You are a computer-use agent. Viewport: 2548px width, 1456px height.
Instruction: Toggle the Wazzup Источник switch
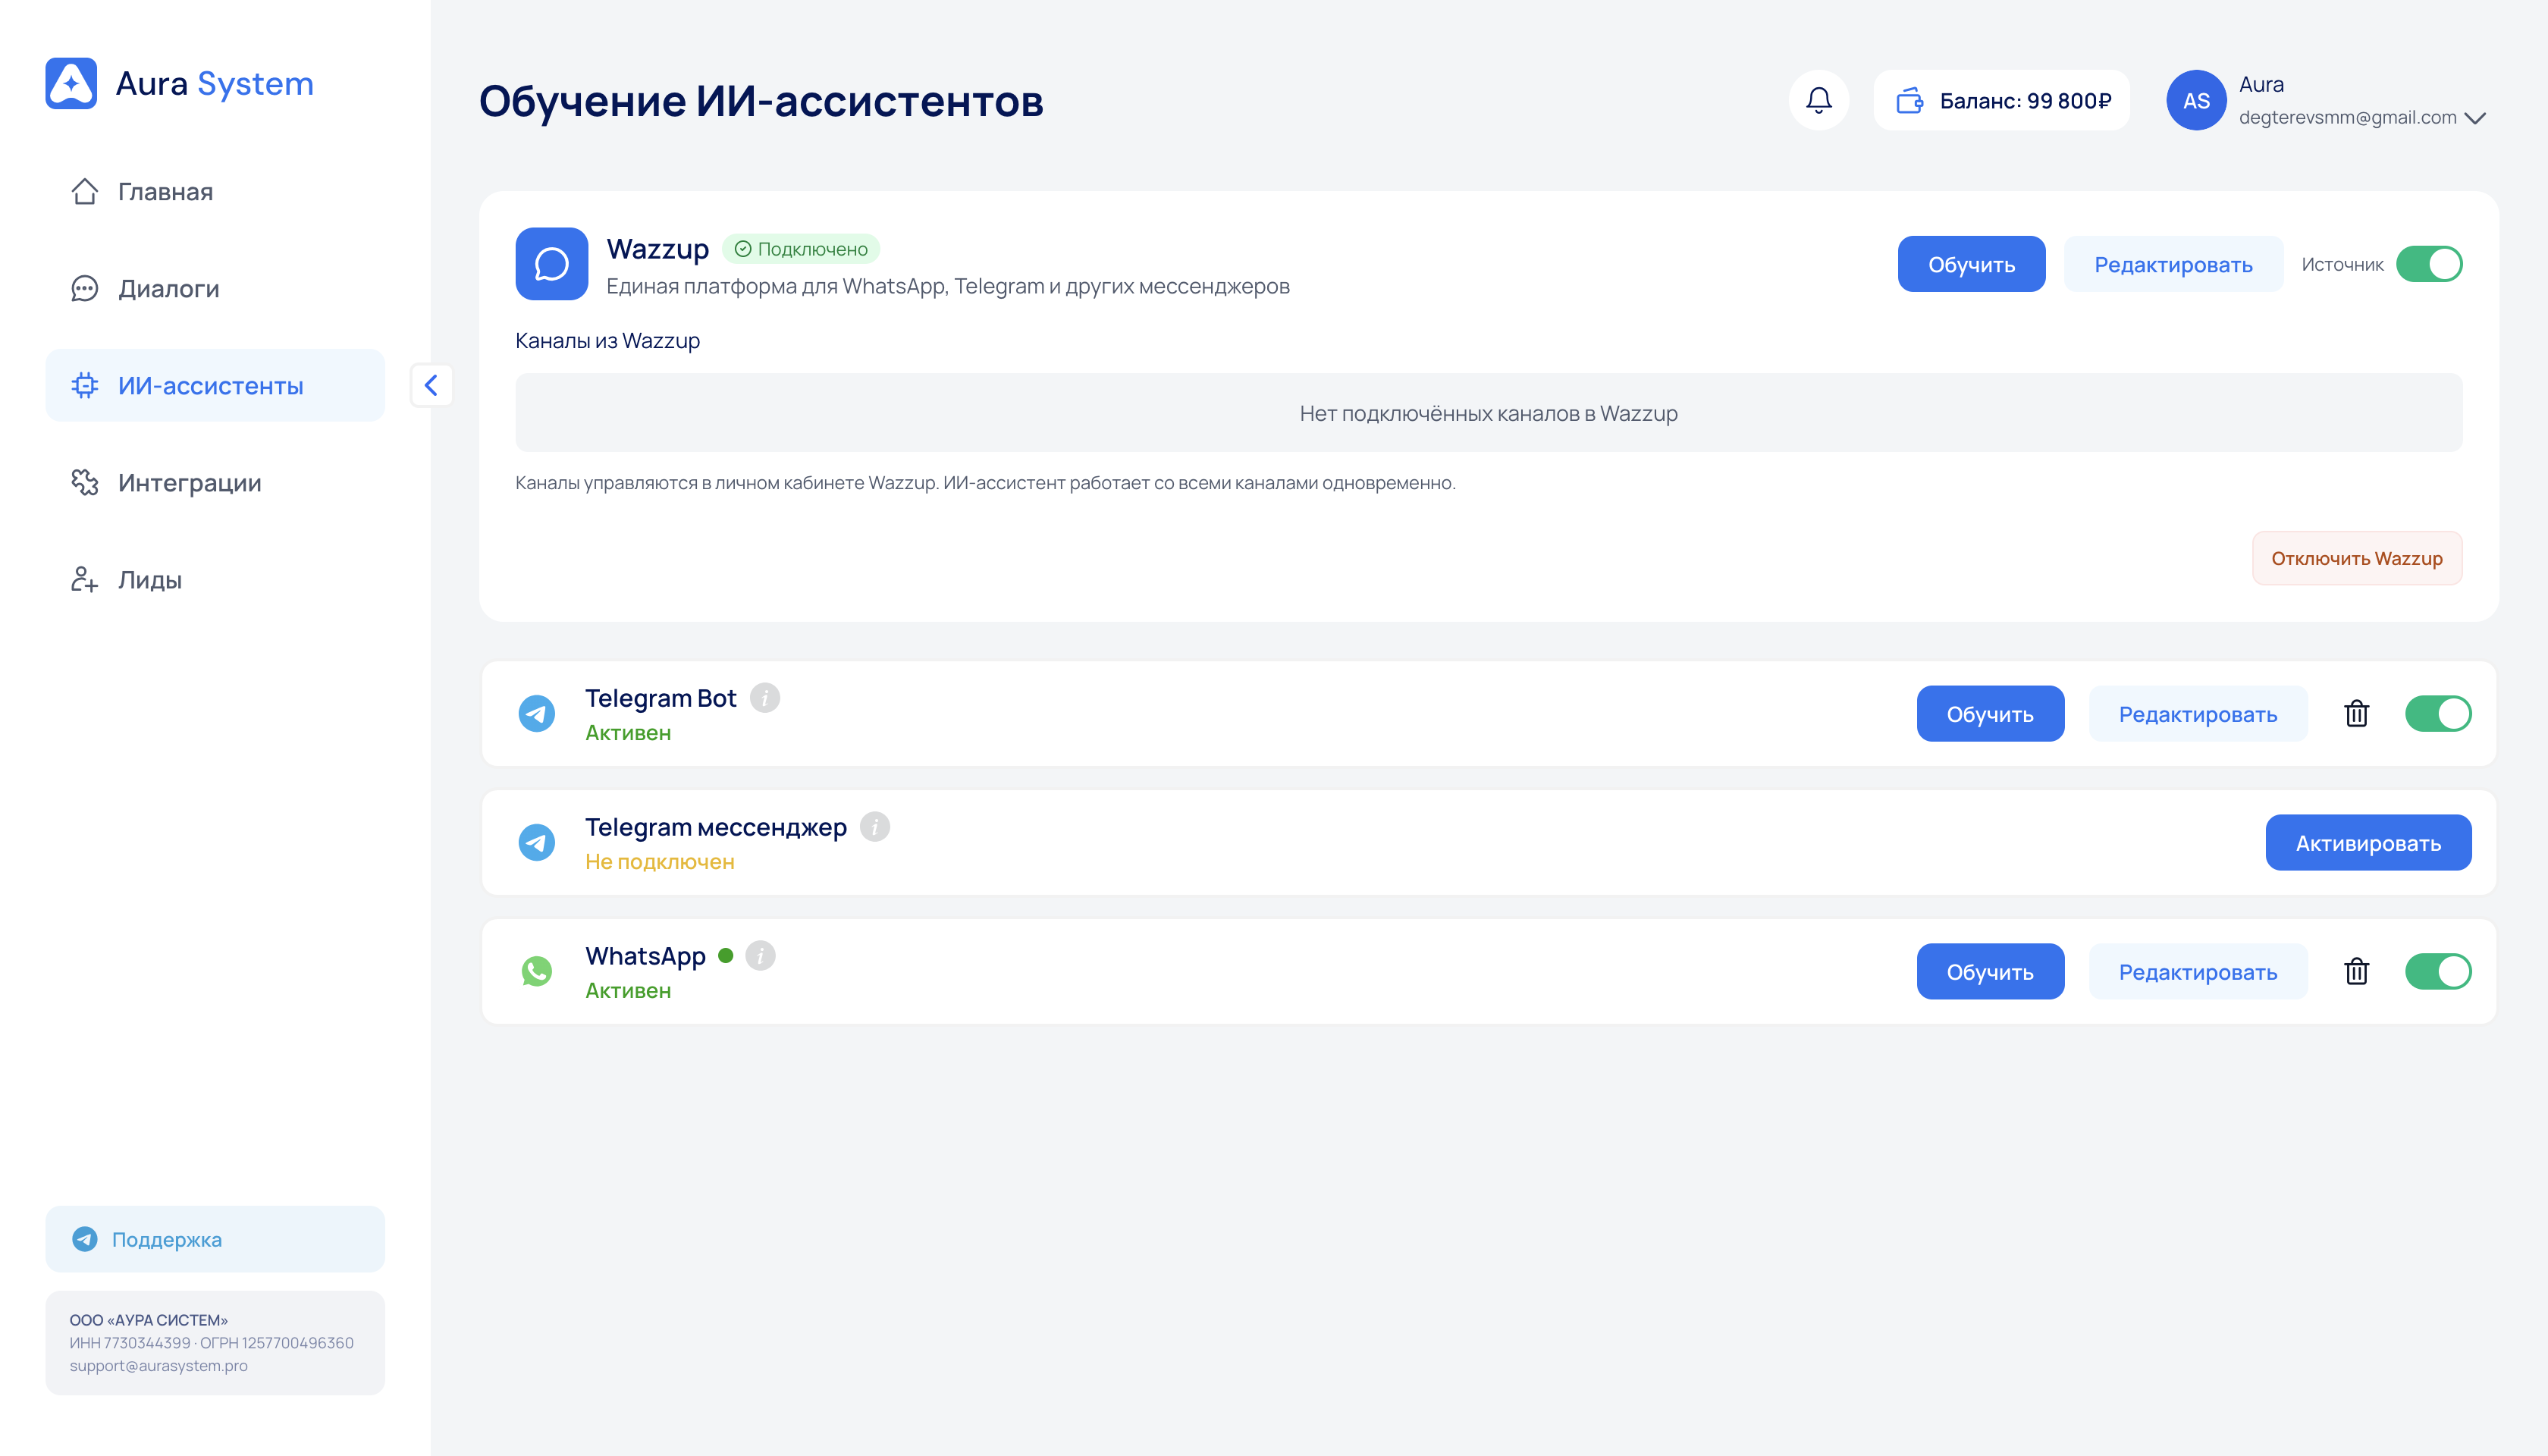[2428, 264]
